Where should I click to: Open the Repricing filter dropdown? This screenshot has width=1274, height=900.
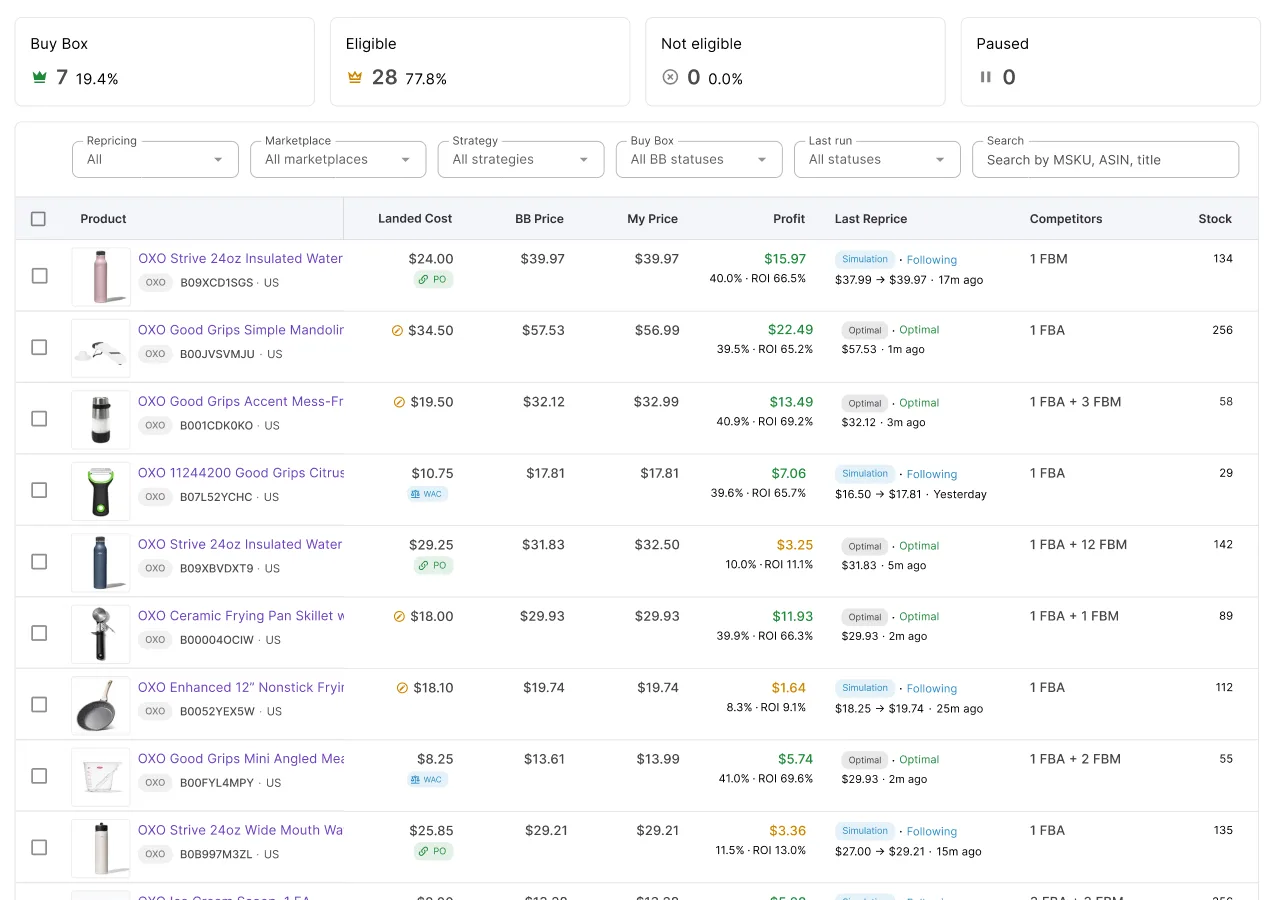pos(155,159)
